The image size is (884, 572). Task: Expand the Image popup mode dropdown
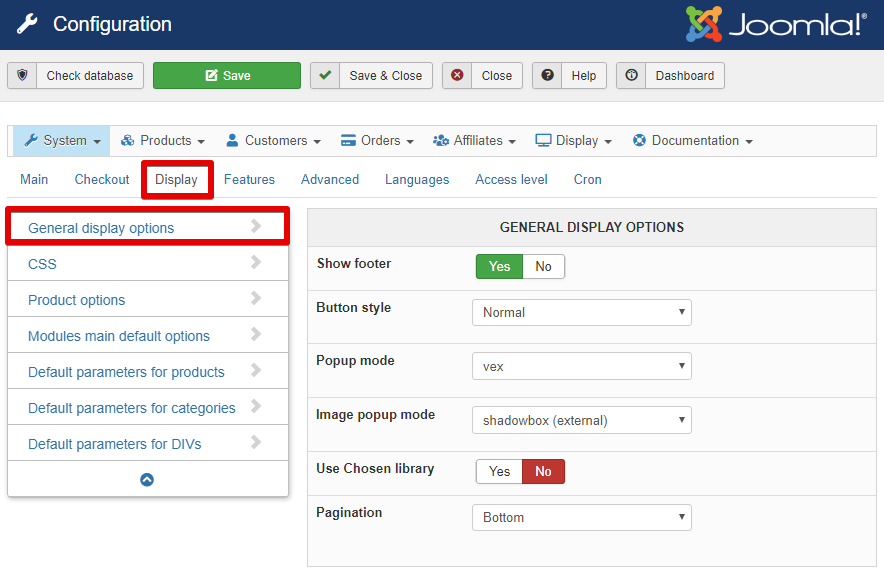pyautogui.click(x=582, y=420)
